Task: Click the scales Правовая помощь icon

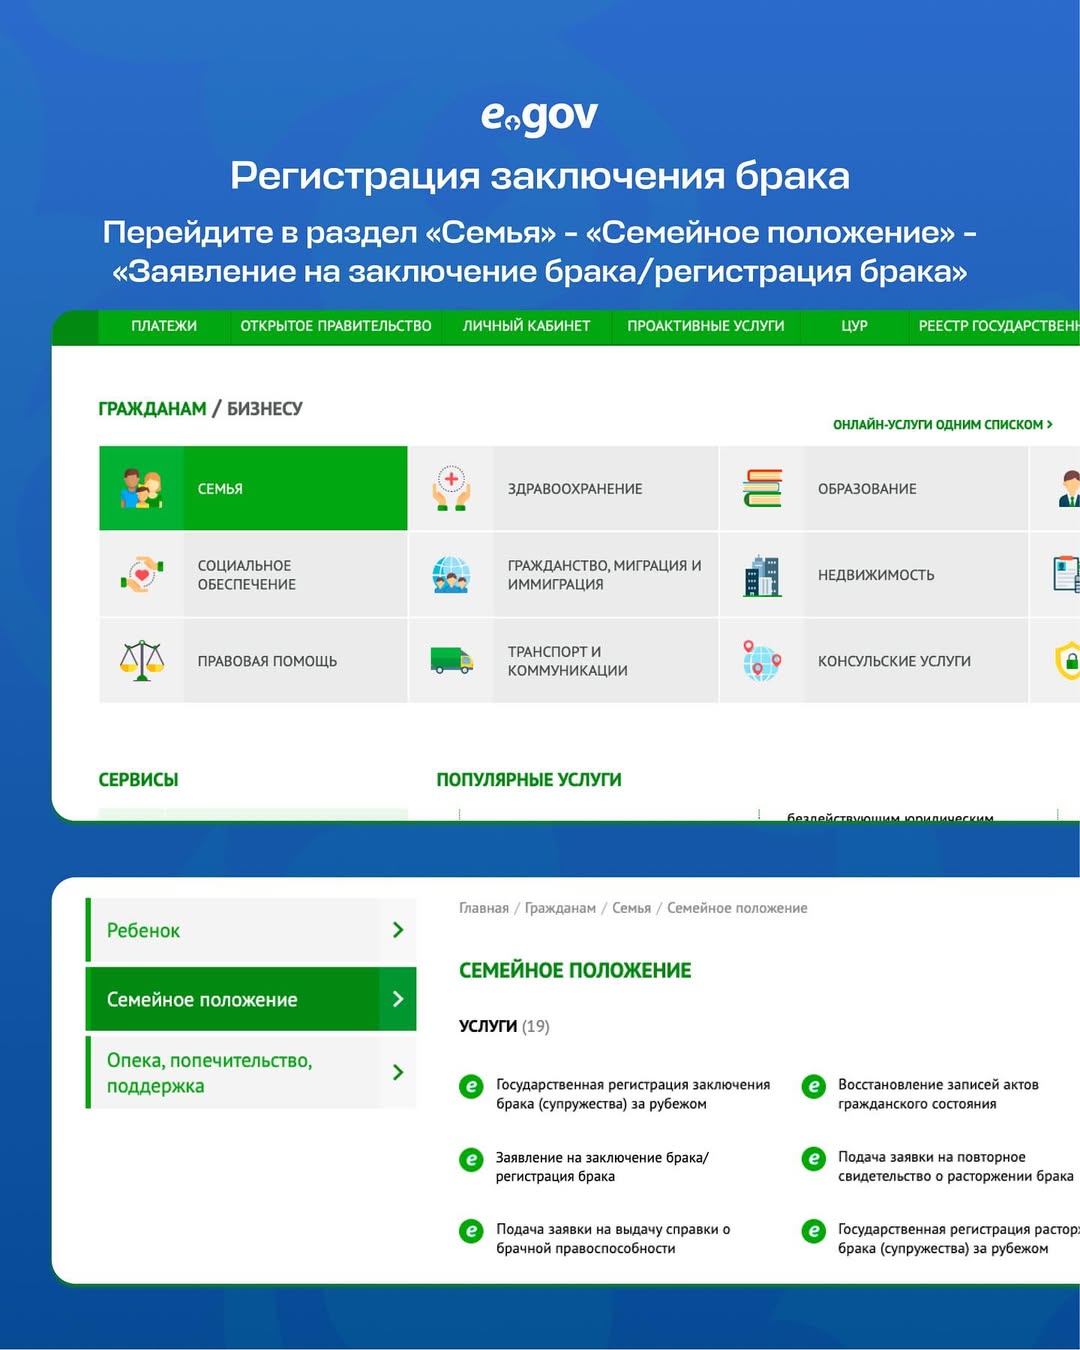Action: click(141, 661)
